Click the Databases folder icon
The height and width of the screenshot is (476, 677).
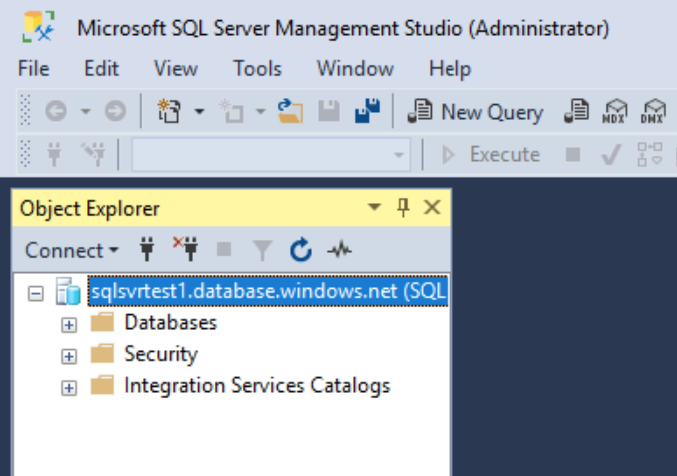pos(102,322)
